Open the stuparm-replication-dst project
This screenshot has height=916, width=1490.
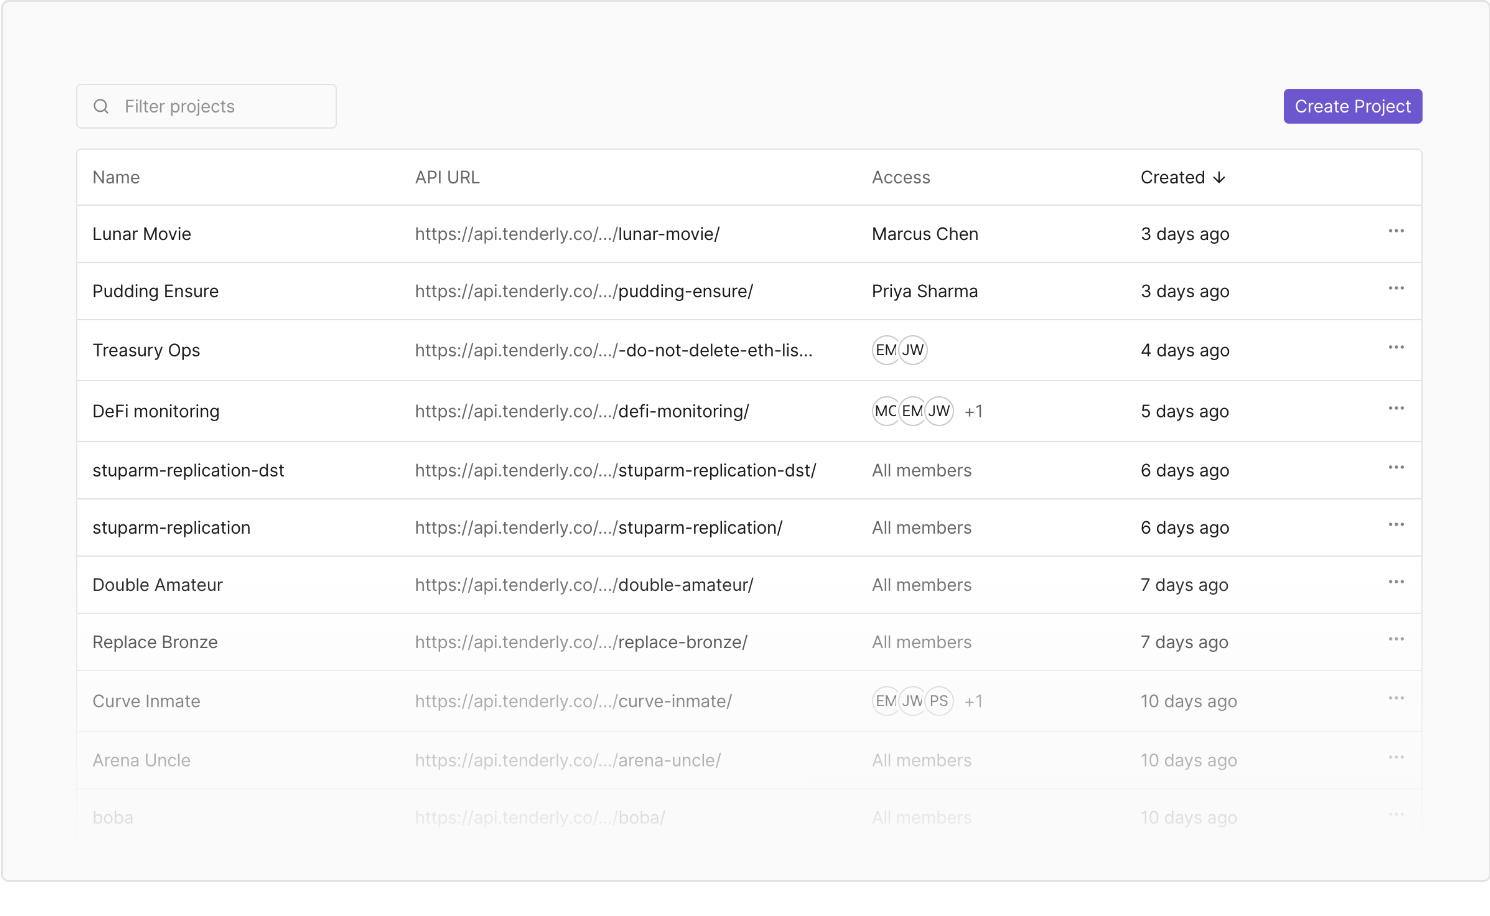coord(188,470)
